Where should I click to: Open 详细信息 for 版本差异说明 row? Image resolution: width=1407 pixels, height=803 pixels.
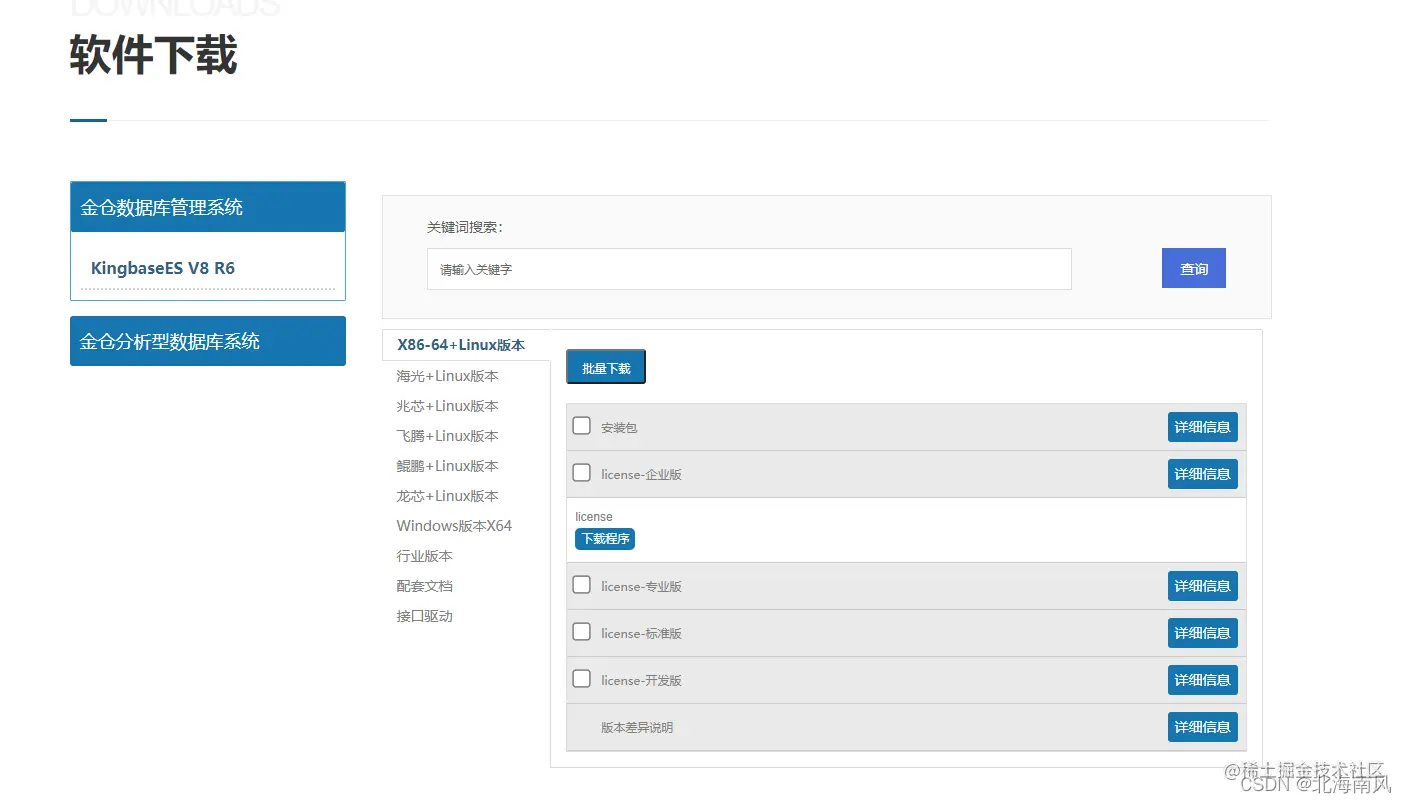coord(1202,727)
